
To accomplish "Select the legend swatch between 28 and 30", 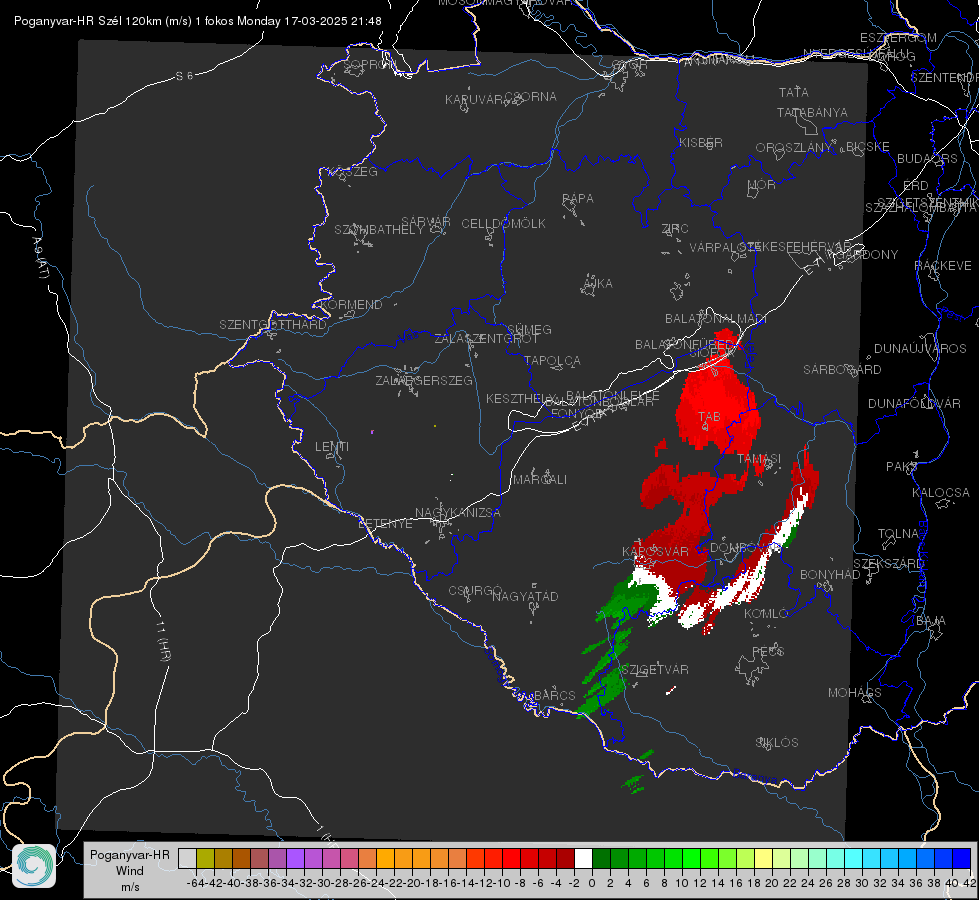I will pos(854,858).
